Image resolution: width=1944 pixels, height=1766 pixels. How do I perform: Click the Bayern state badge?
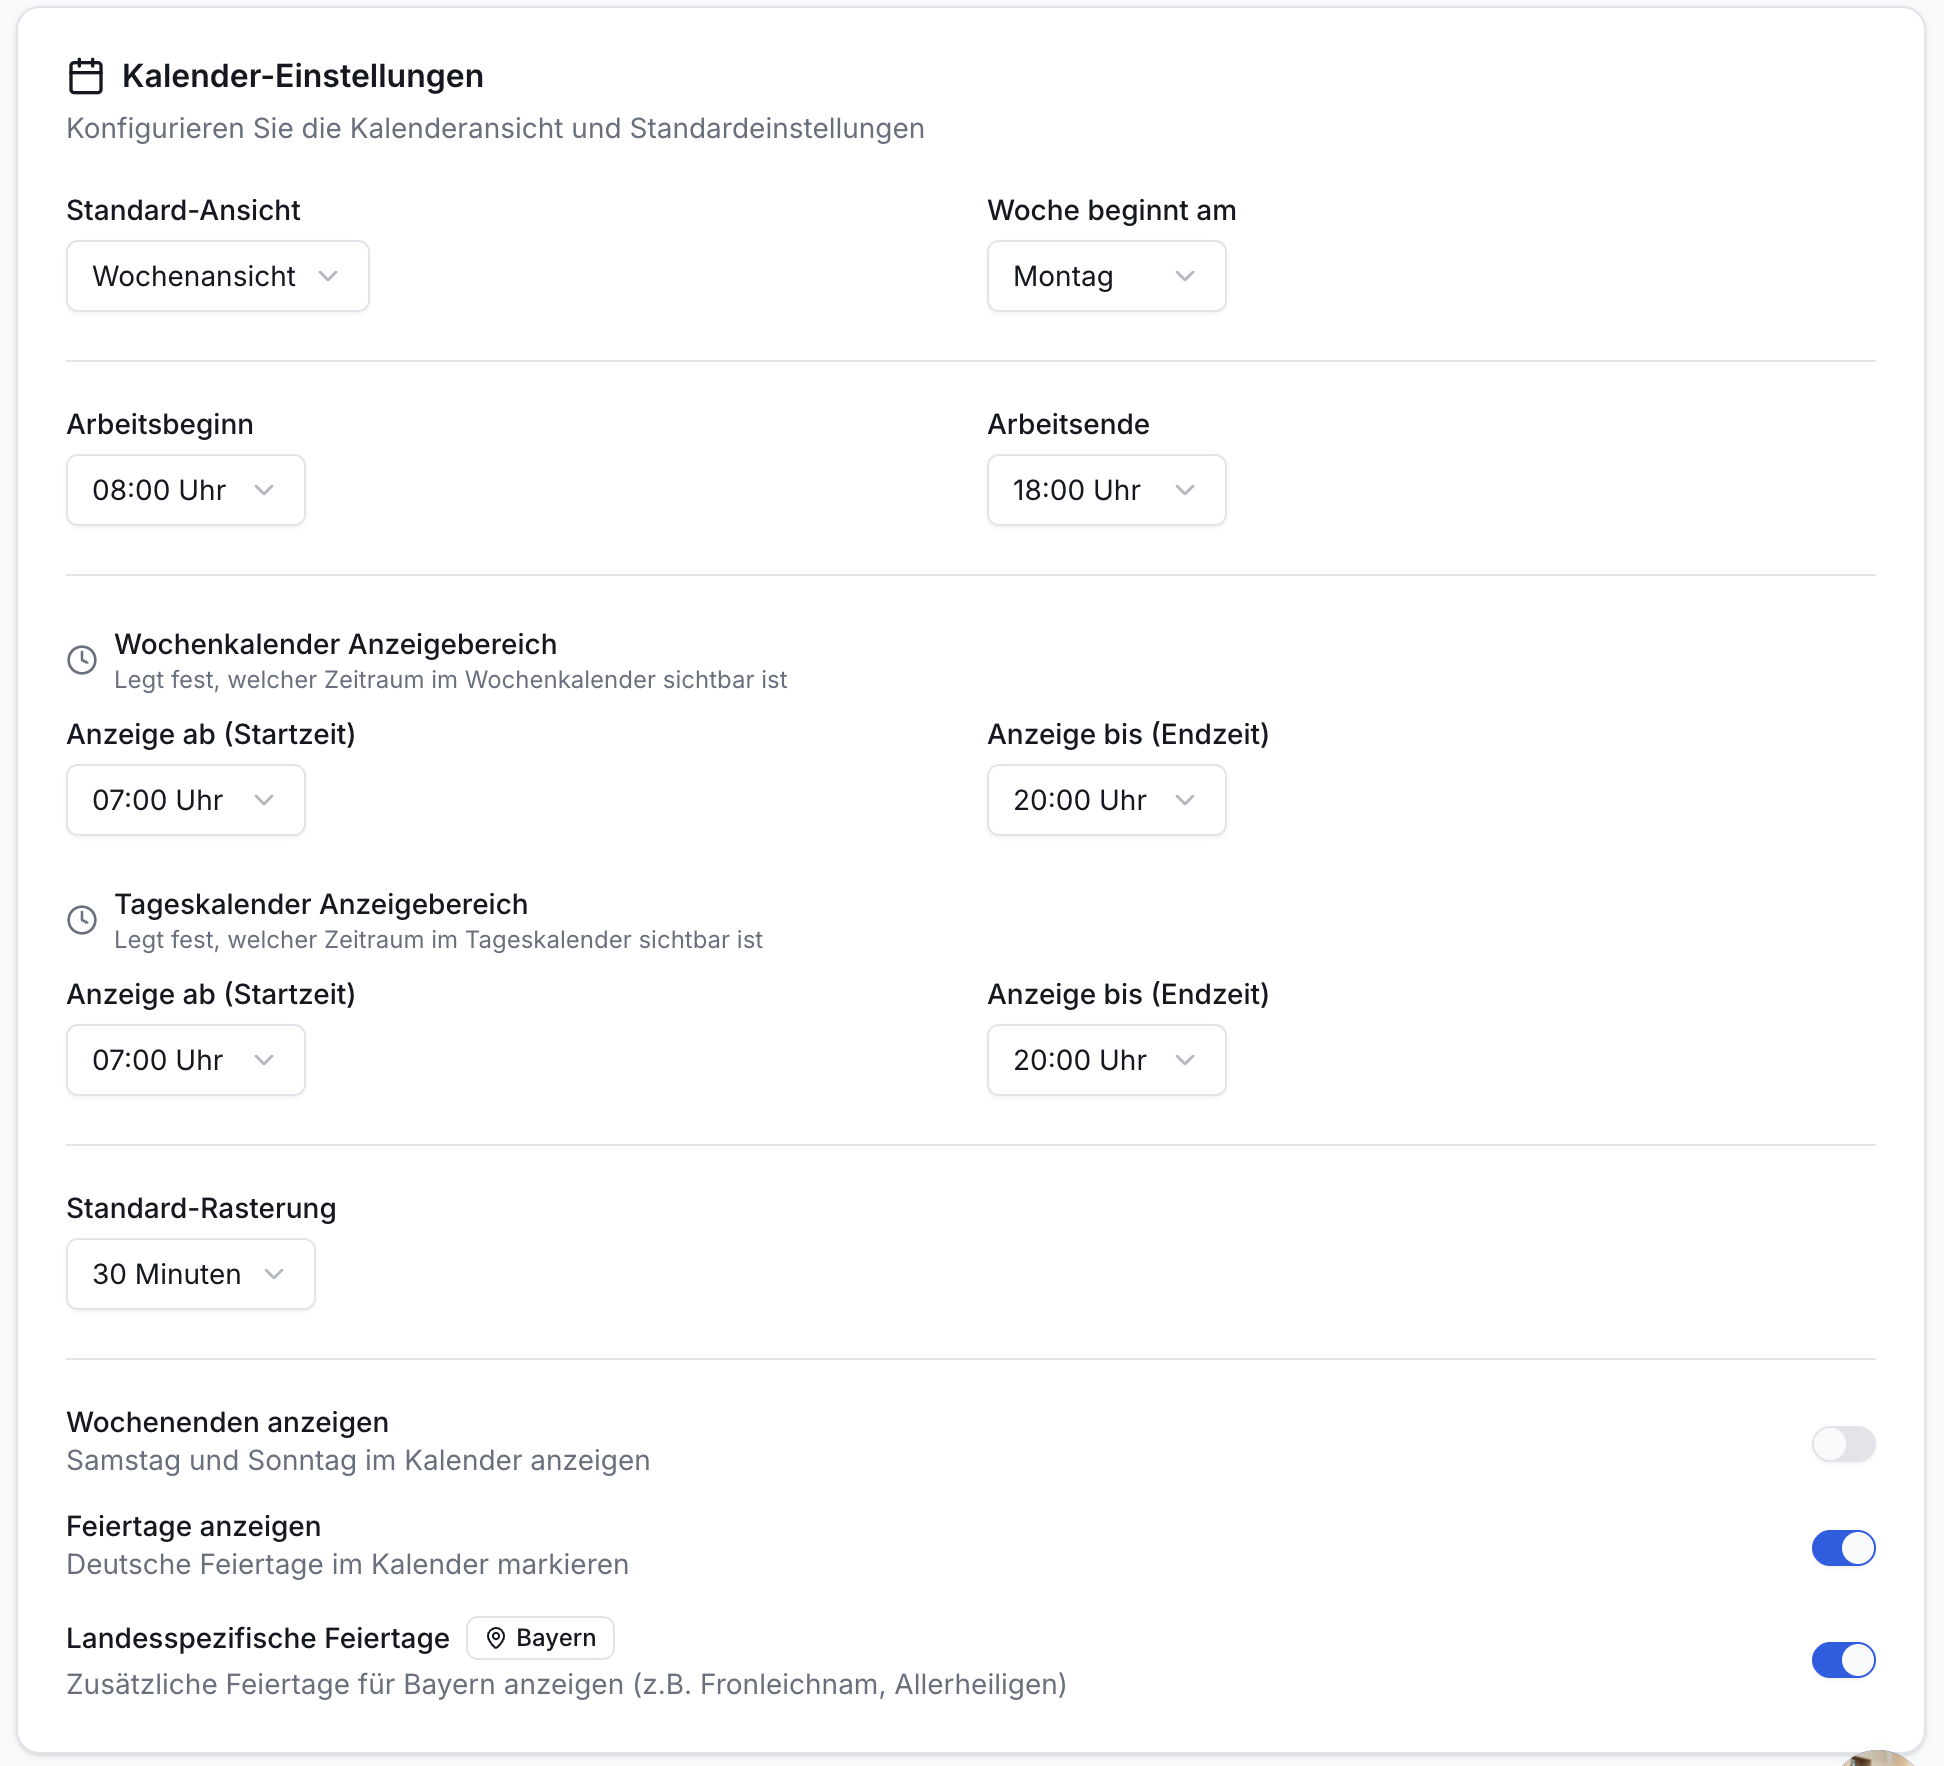(540, 1638)
